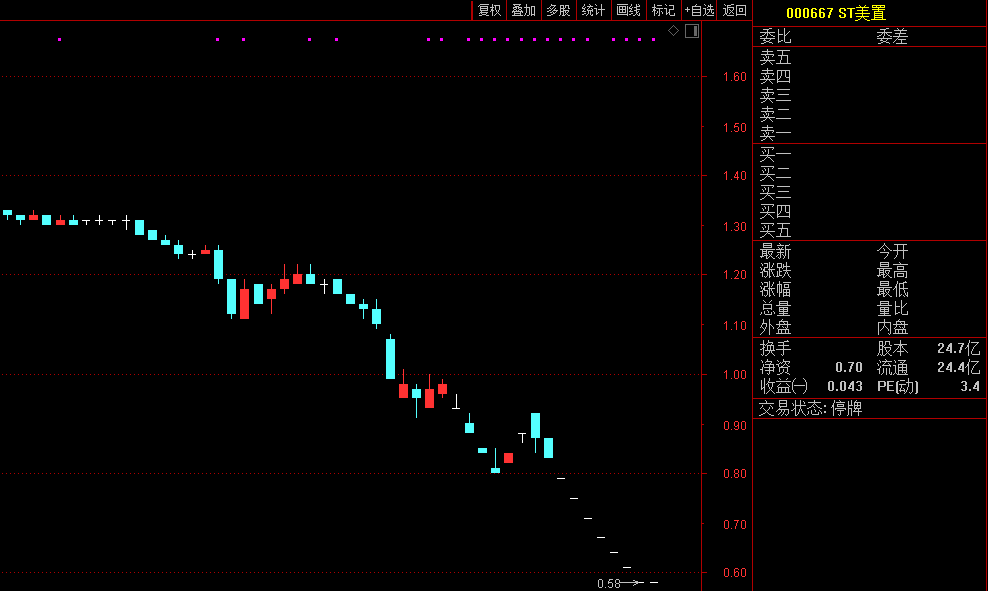Click the 交易状态: 停牌 status row
The height and width of the screenshot is (591, 988).
pos(810,408)
